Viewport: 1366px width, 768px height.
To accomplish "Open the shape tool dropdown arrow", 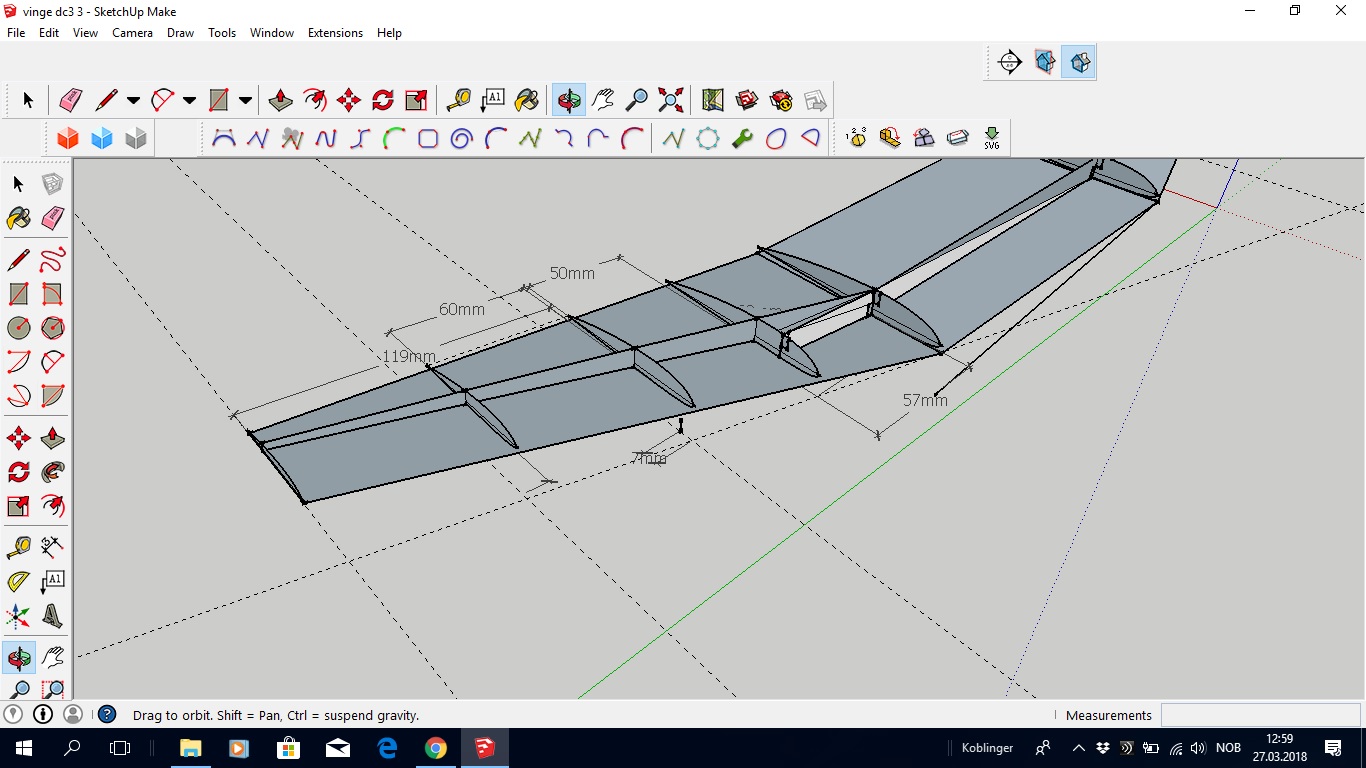I will coord(245,100).
